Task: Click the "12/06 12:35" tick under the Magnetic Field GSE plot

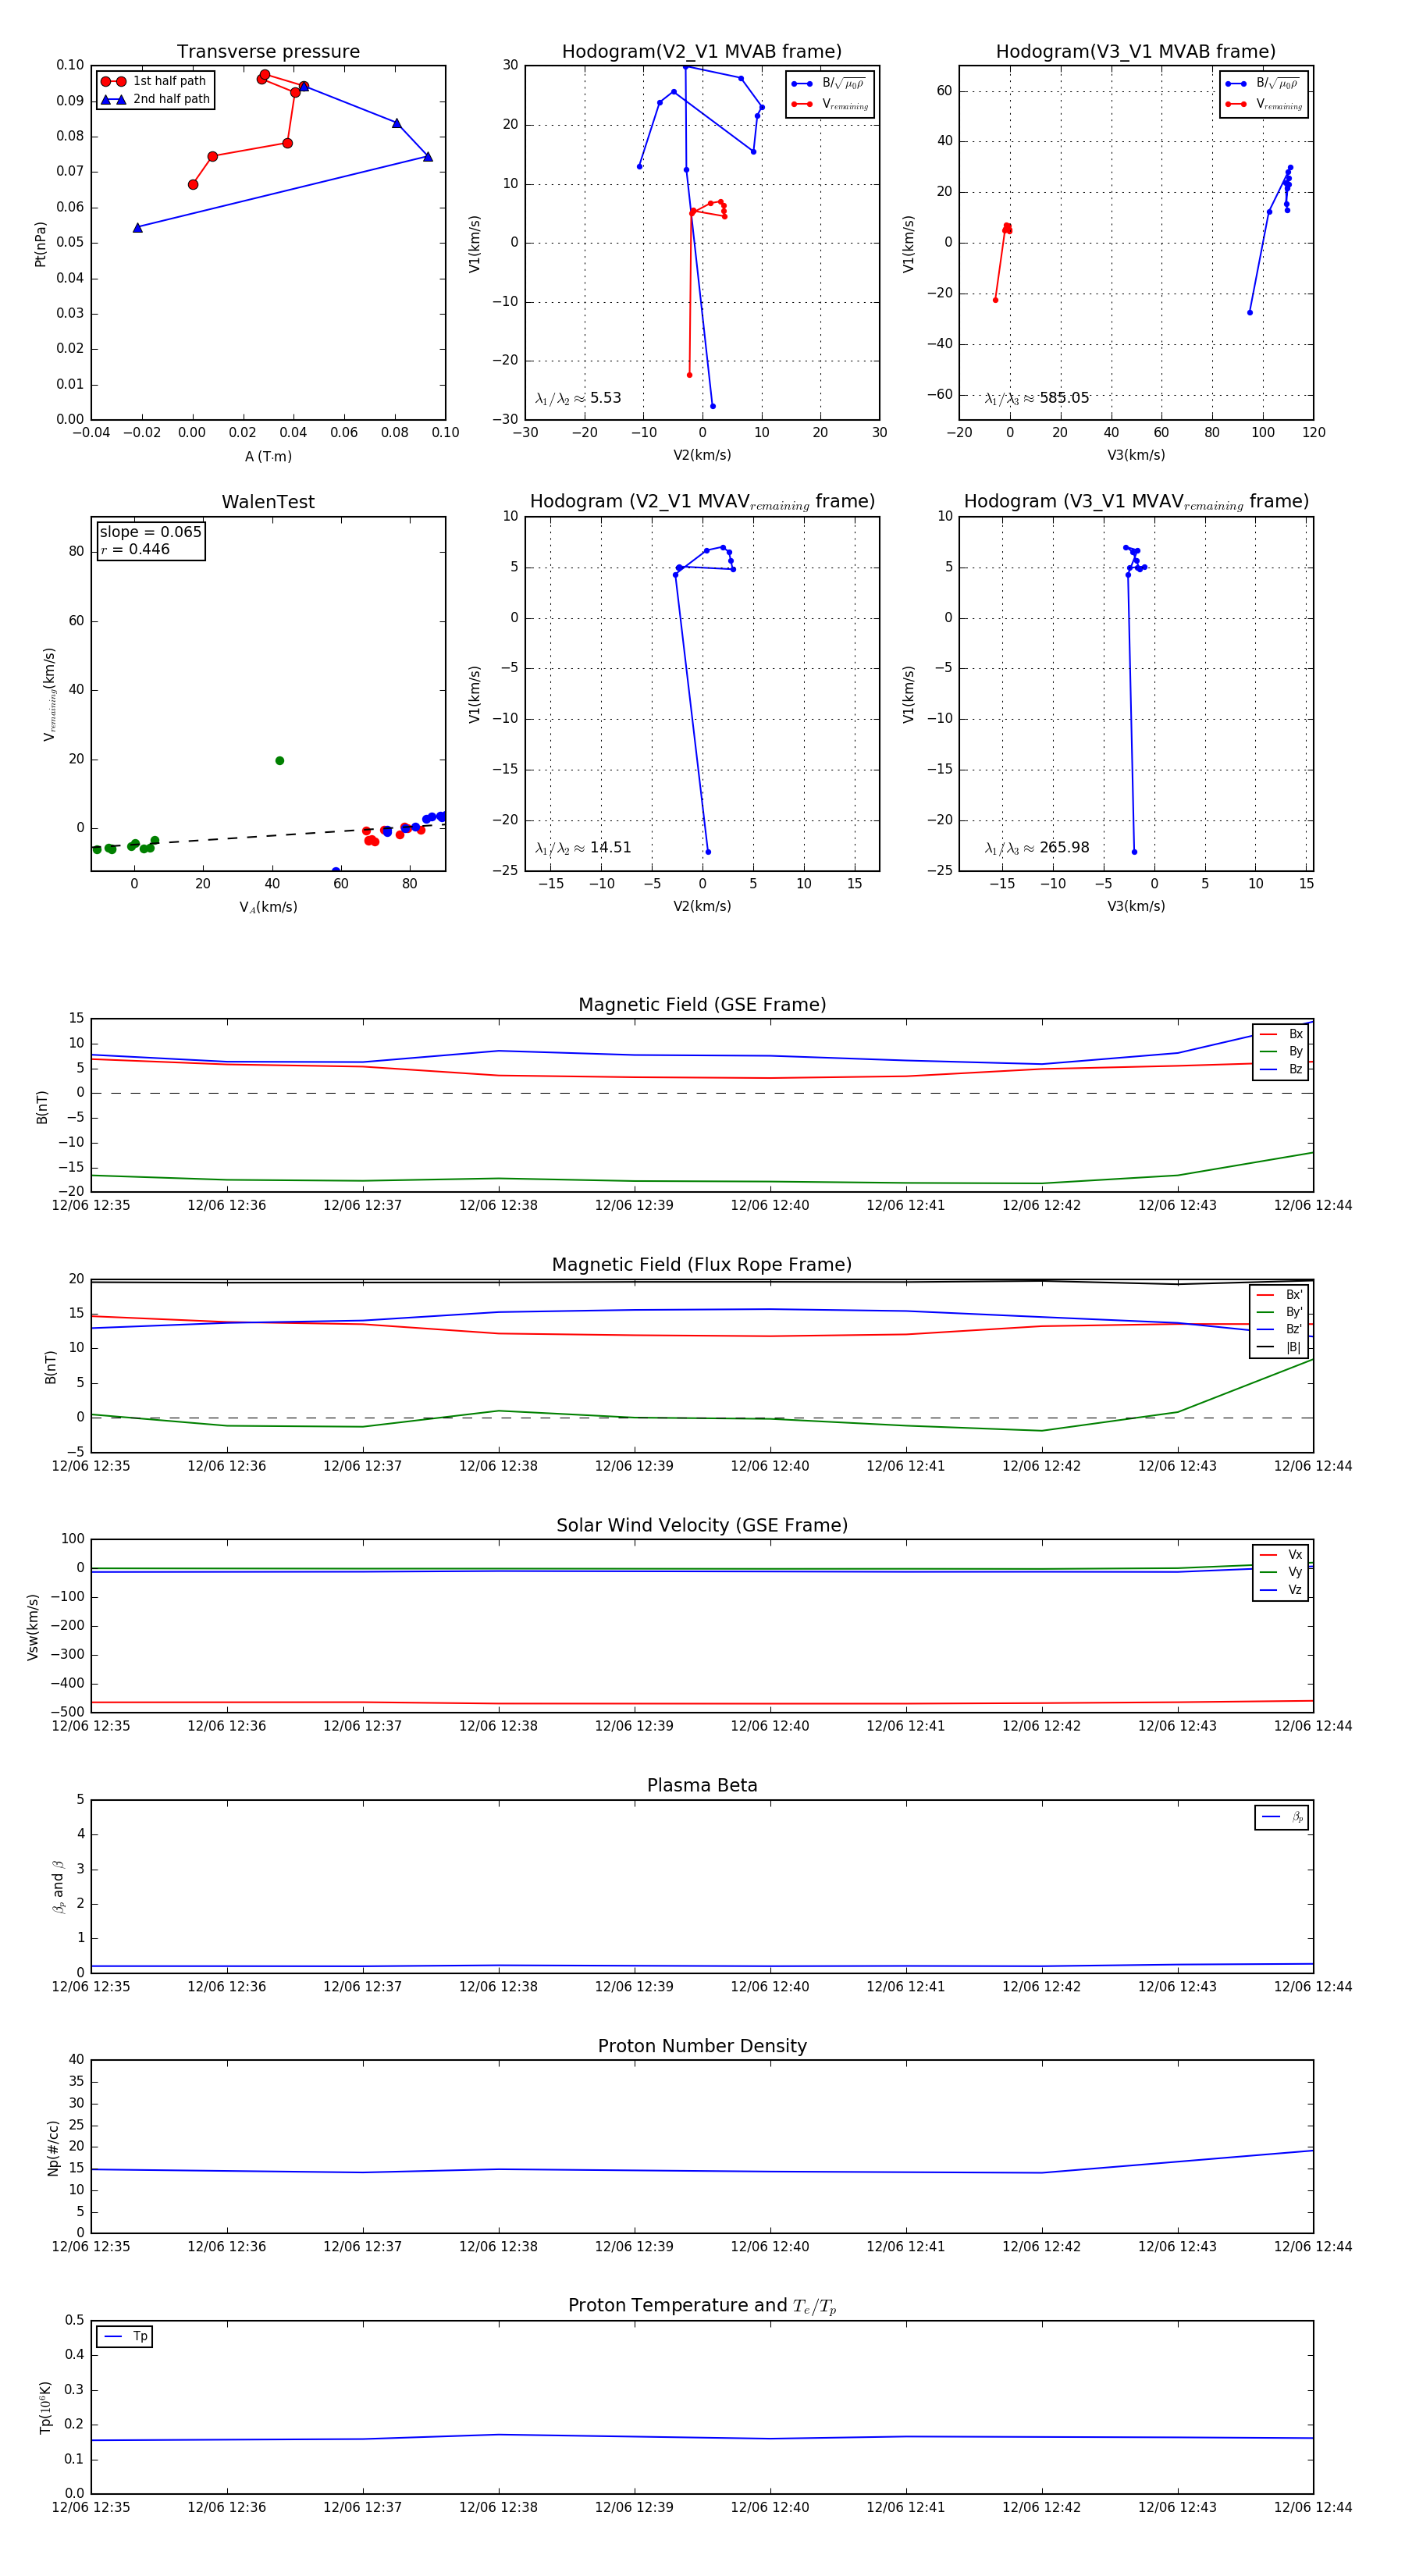Action: click(x=91, y=1205)
